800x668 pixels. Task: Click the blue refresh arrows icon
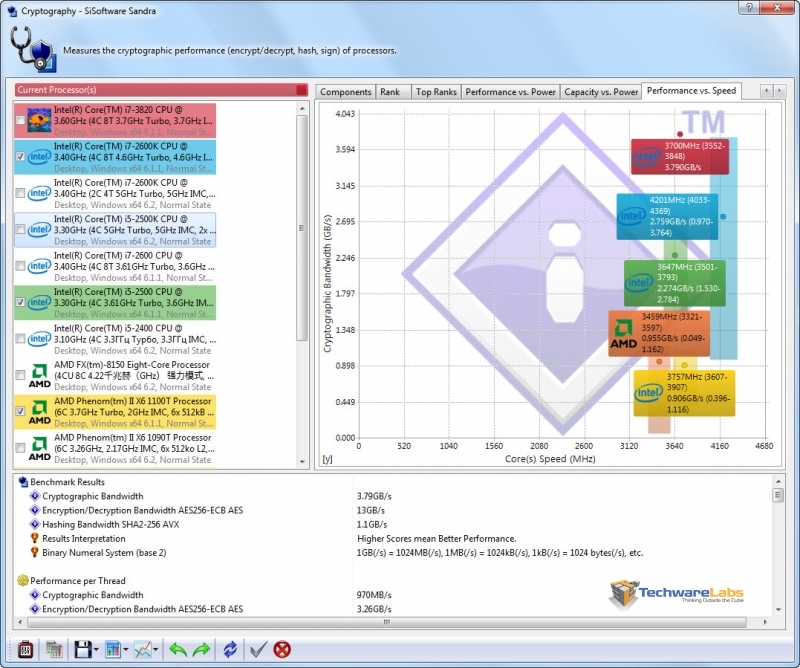[x=230, y=649]
